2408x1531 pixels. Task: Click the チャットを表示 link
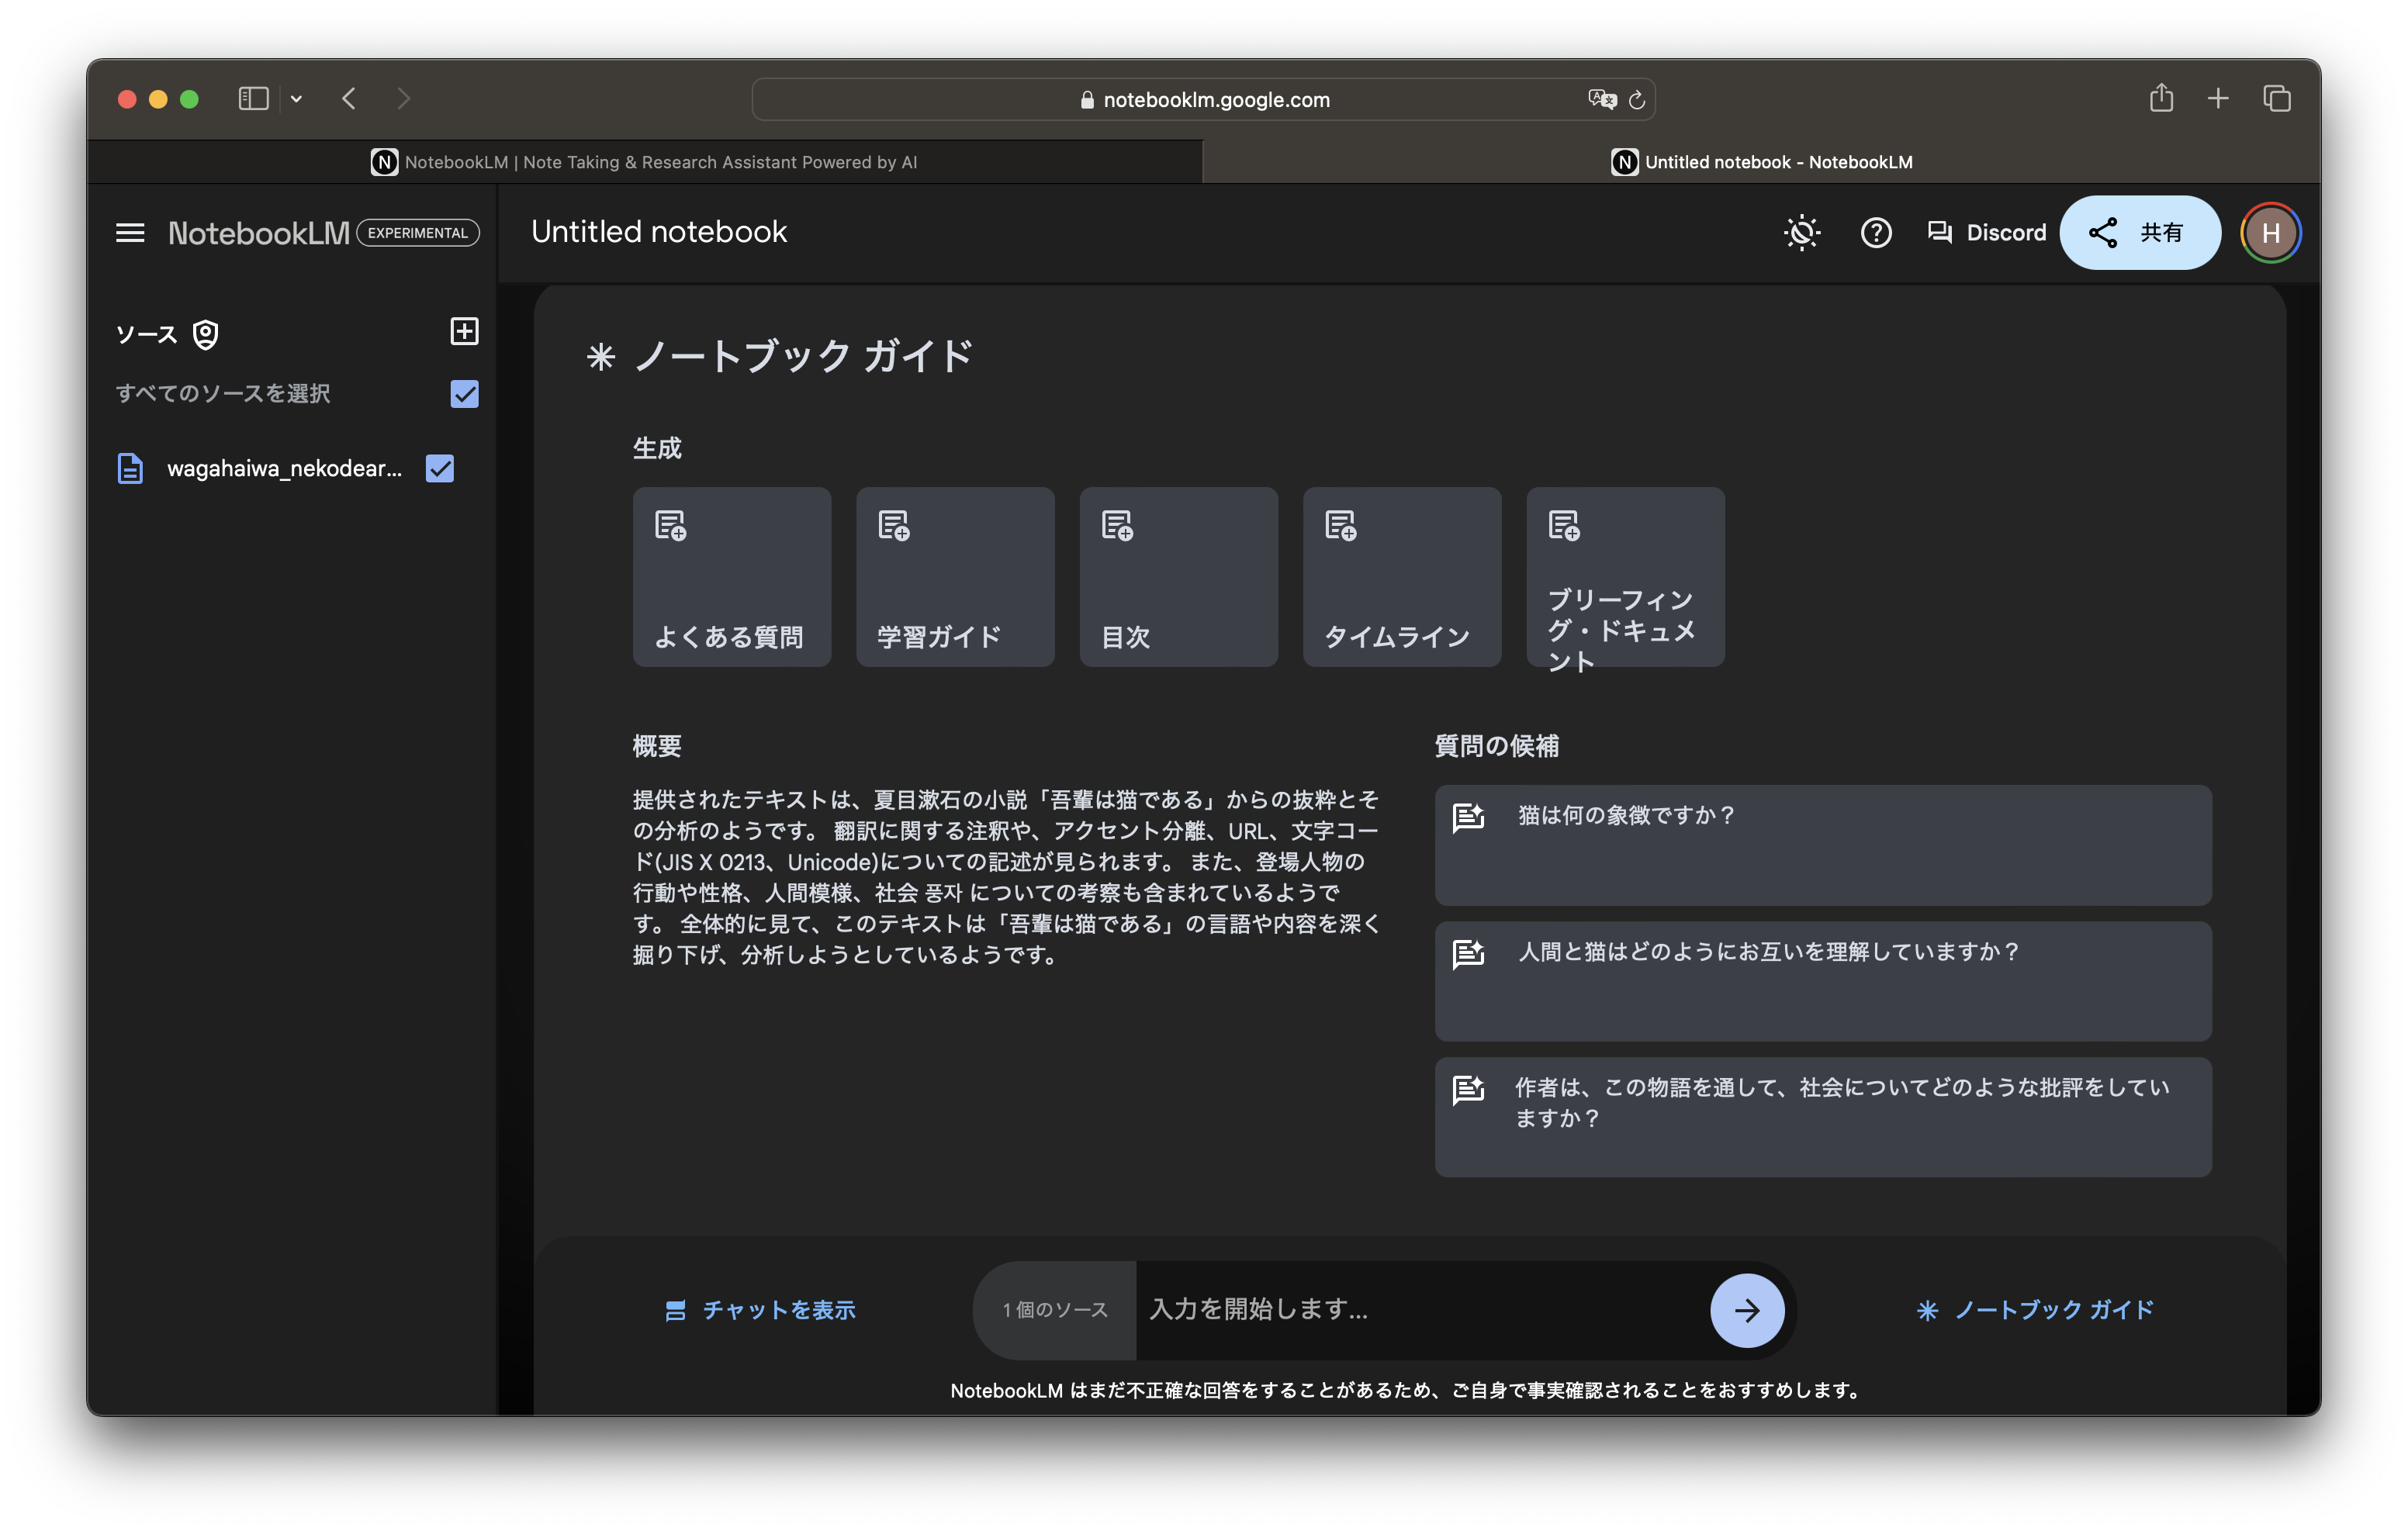(760, 1310)
